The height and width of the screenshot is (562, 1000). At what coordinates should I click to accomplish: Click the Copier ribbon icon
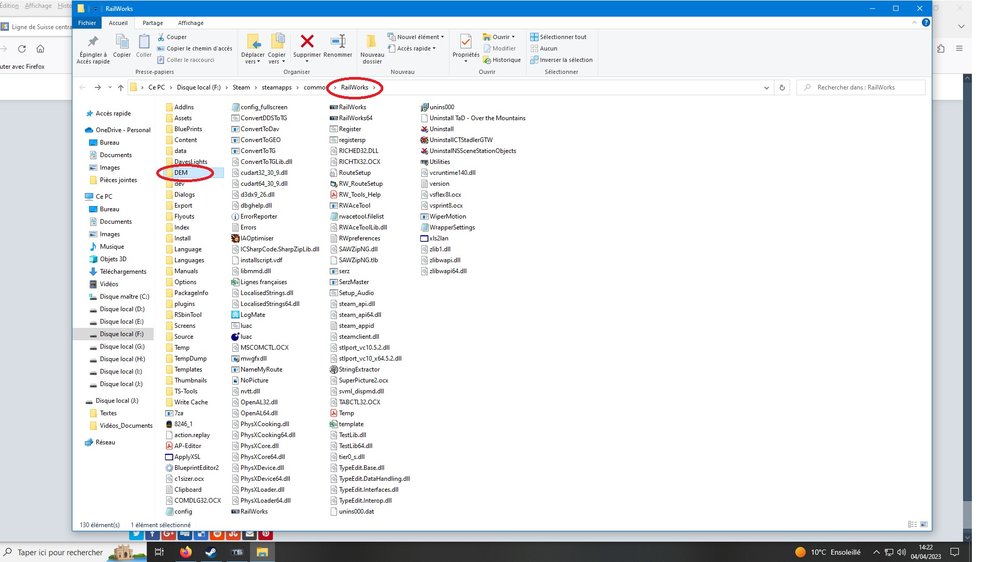pos(122,42)
